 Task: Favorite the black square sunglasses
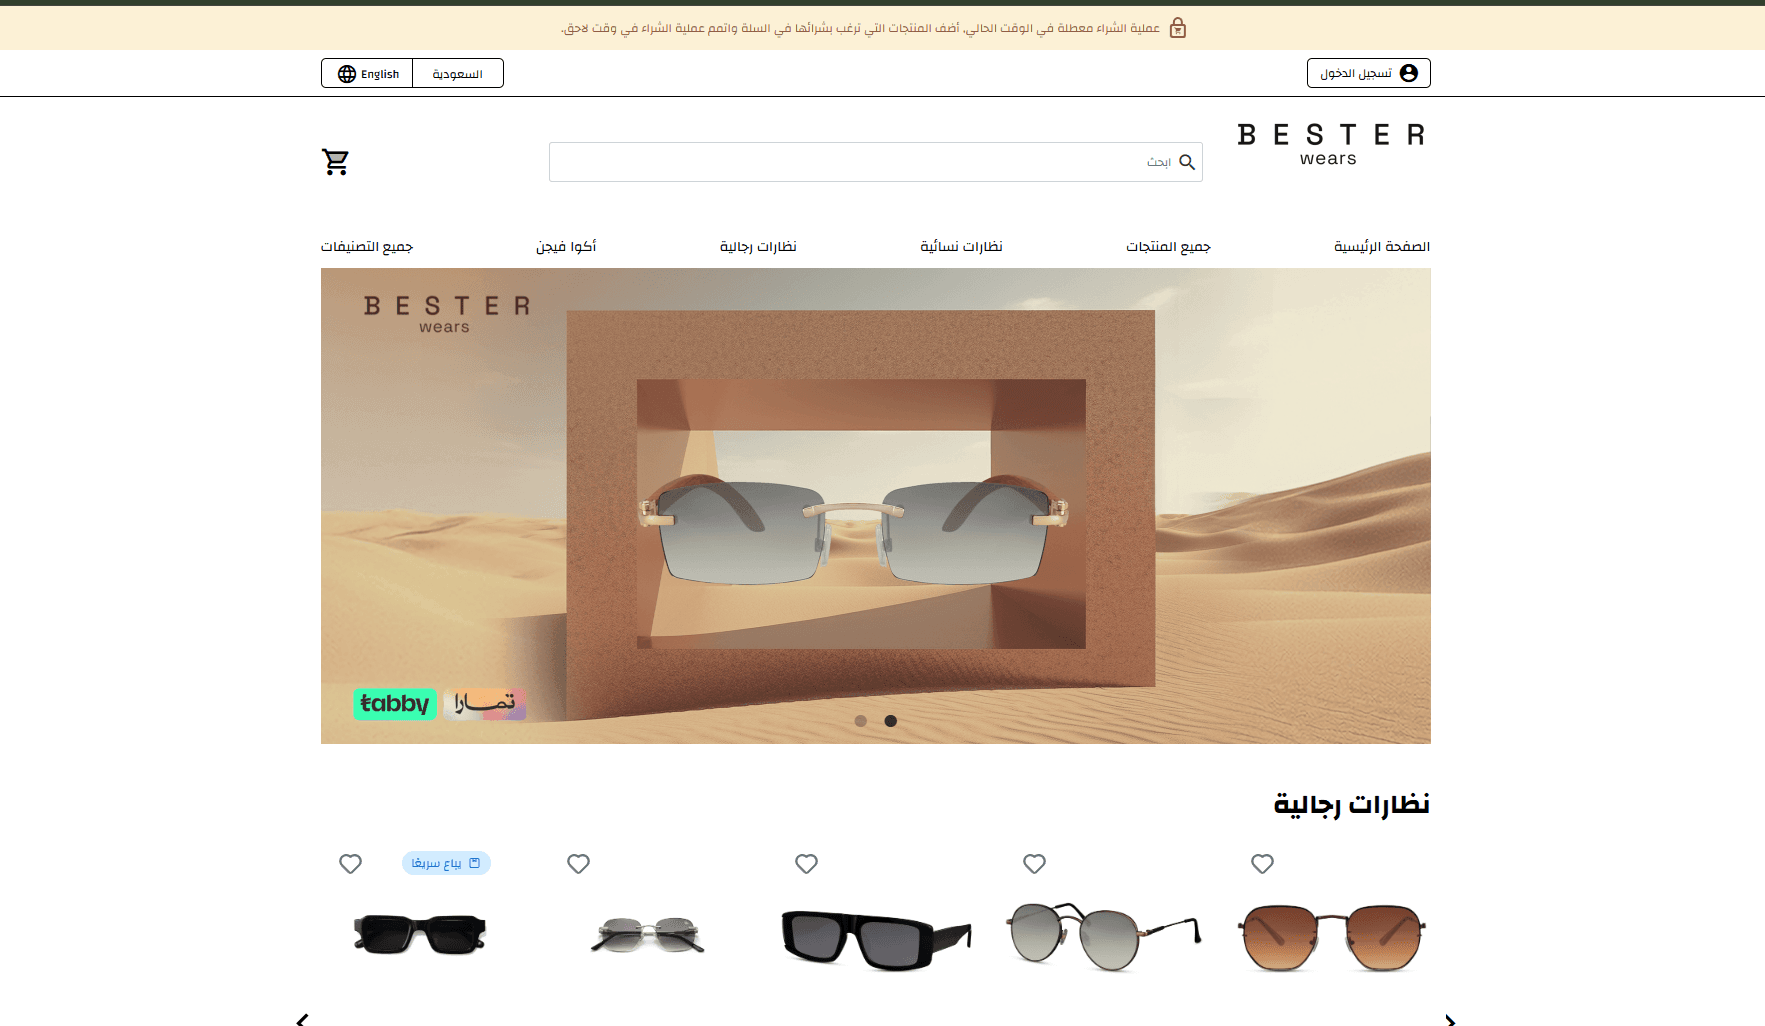tap(350, 864)
